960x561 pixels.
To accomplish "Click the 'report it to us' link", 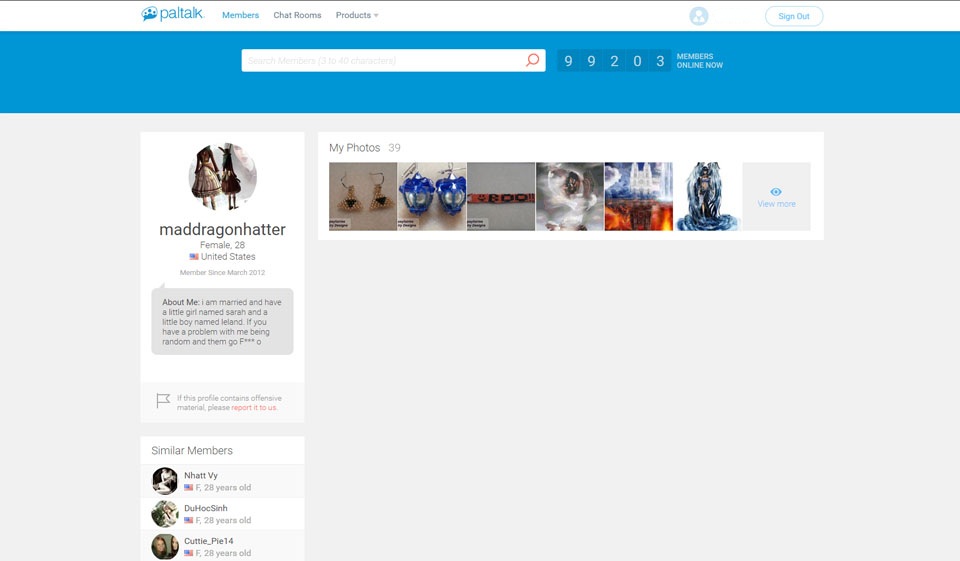I will 254,408.
